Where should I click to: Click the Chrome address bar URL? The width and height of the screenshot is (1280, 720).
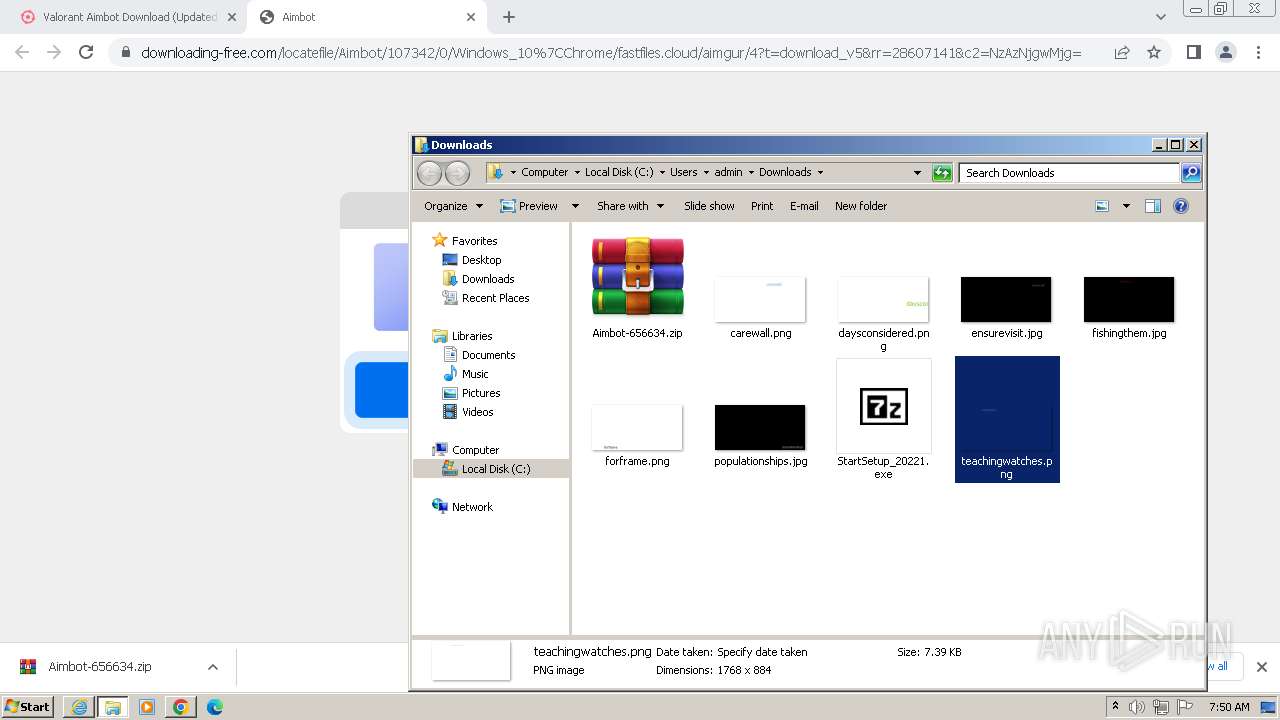[611, 53]
